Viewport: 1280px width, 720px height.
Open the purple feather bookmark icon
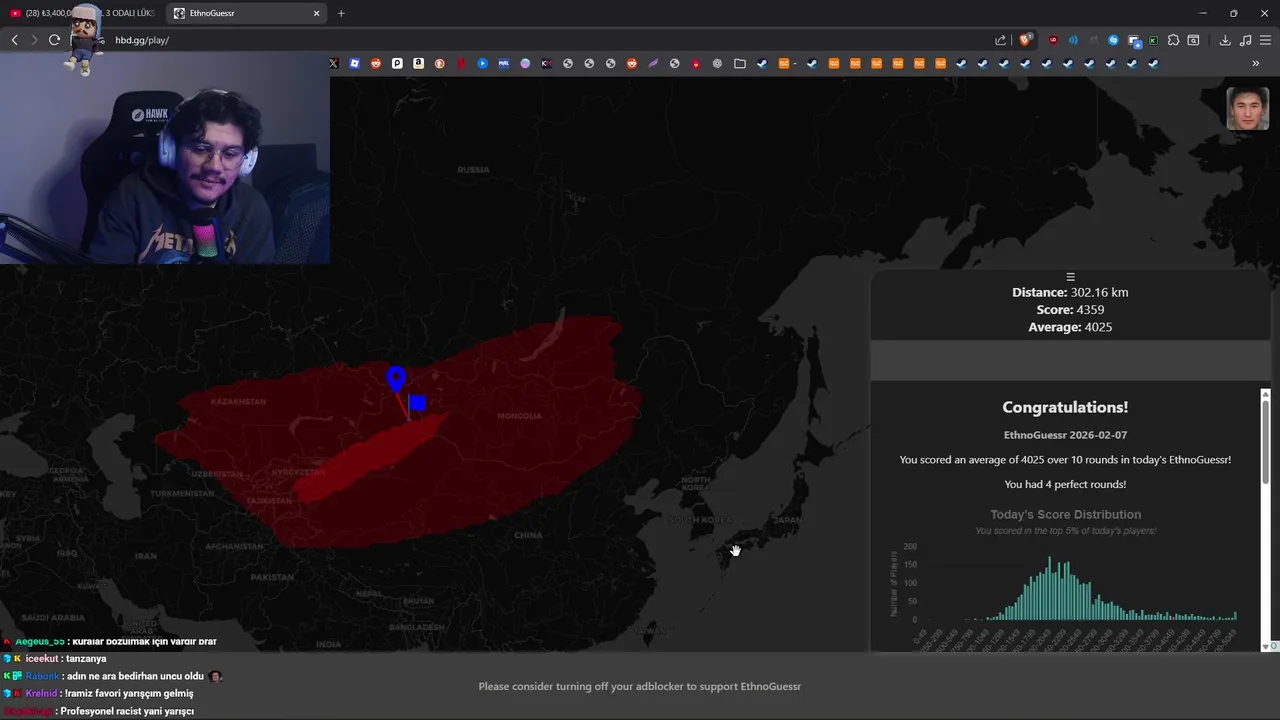(x=653, y=63)
